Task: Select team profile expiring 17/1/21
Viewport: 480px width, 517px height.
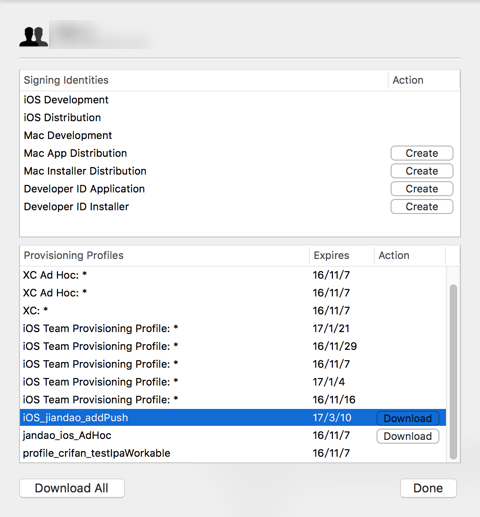Action: click(233, 328)
